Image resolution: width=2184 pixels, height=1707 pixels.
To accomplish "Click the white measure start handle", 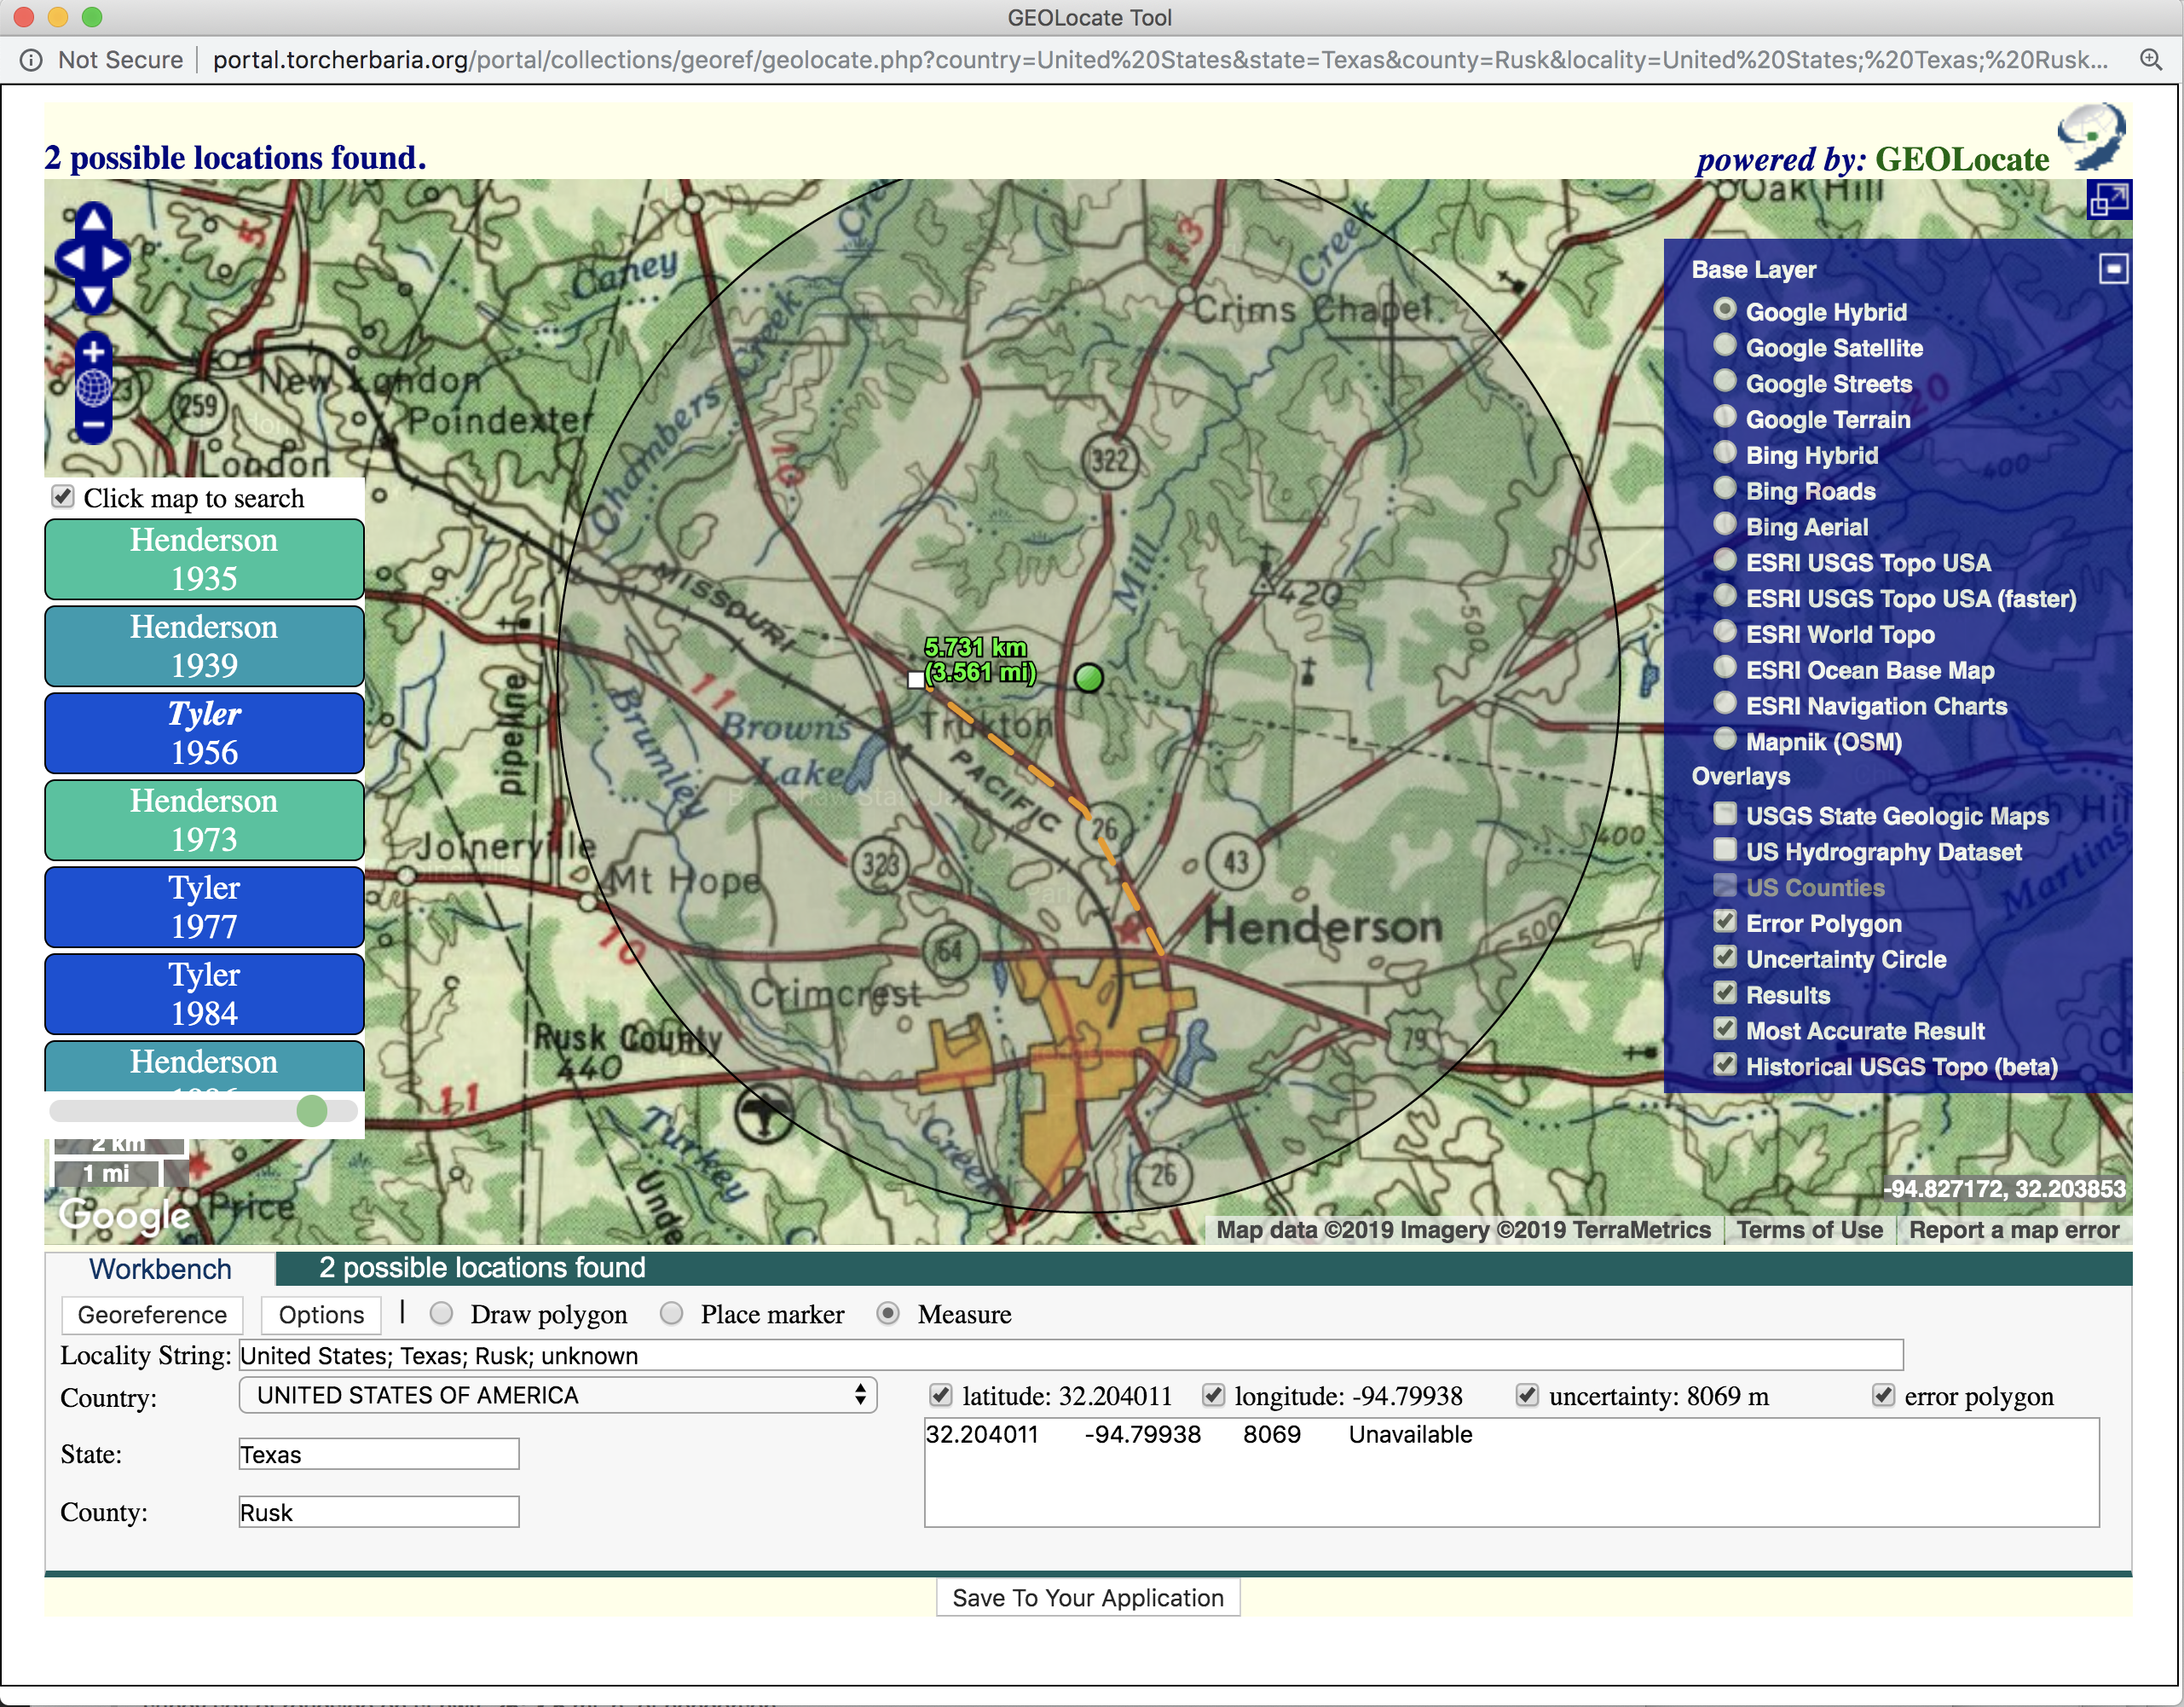I will [x=915, y=680].
